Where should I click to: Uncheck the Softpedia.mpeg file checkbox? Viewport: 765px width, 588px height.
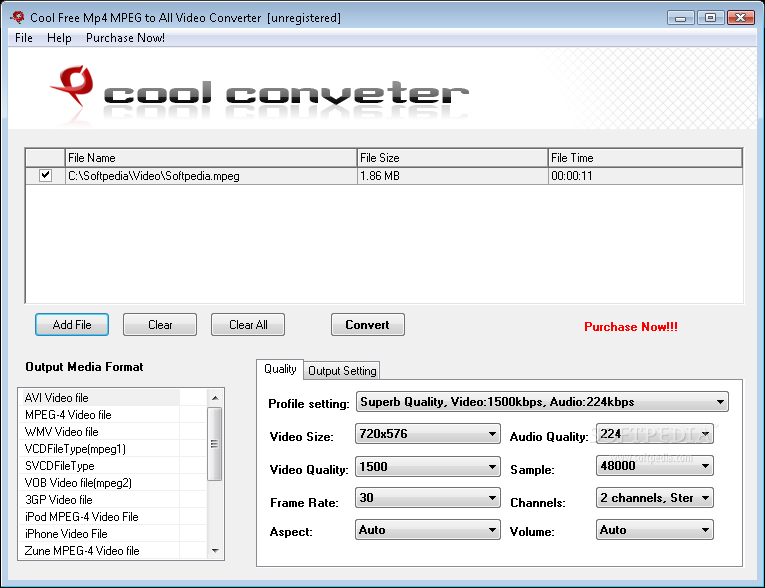click(x=45, y=175)
